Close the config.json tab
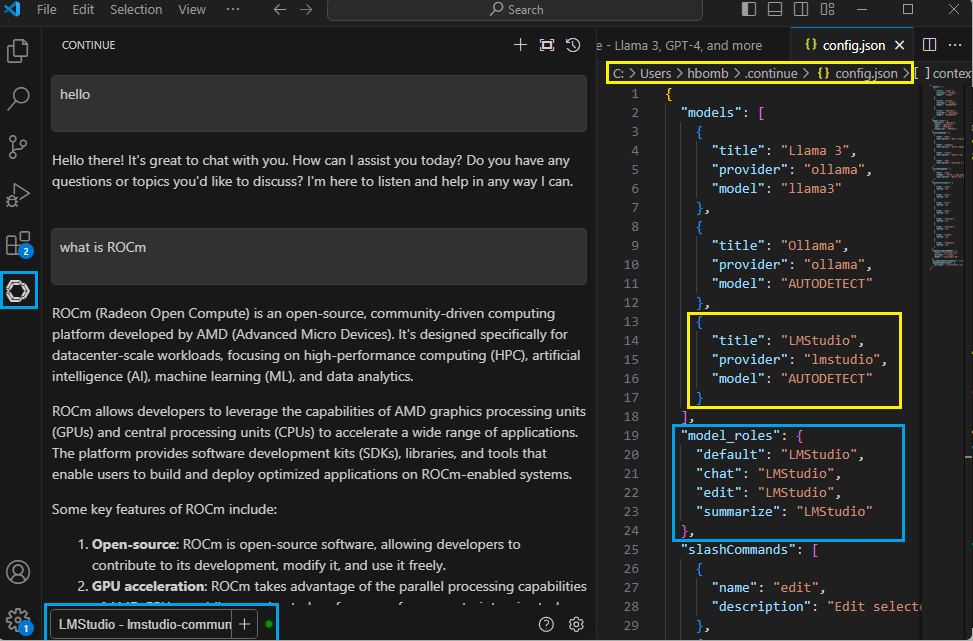Viewport: 973px width, 641px height. click(899, 45)
